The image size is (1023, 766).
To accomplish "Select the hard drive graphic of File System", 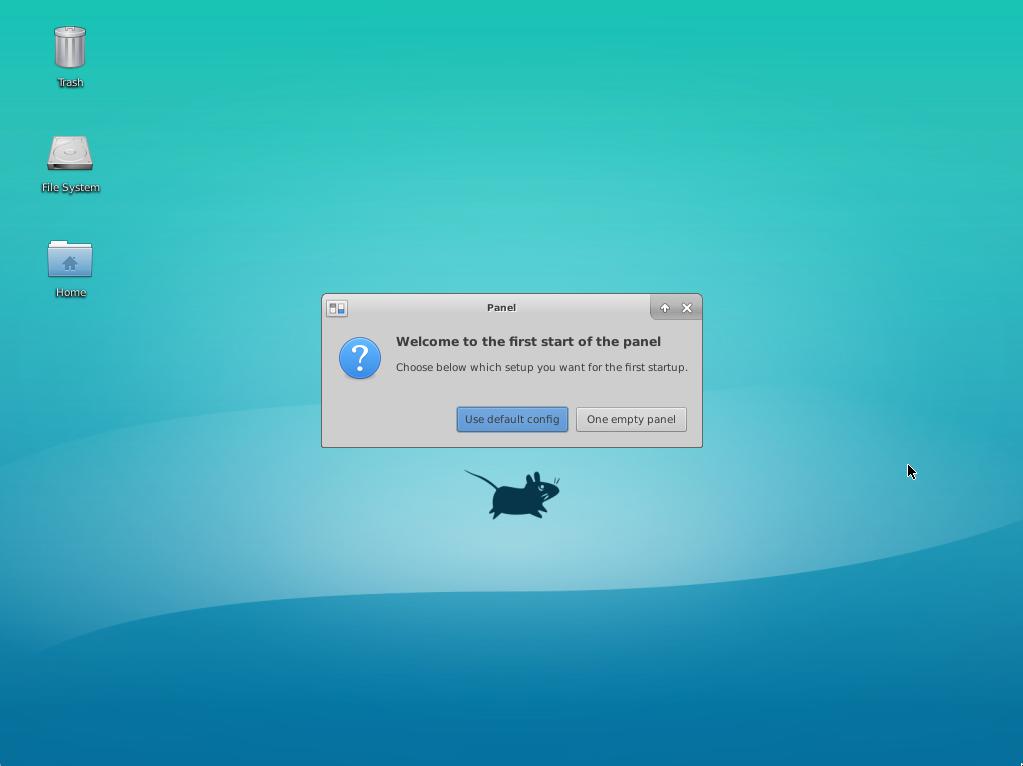I will coord(70,152).
